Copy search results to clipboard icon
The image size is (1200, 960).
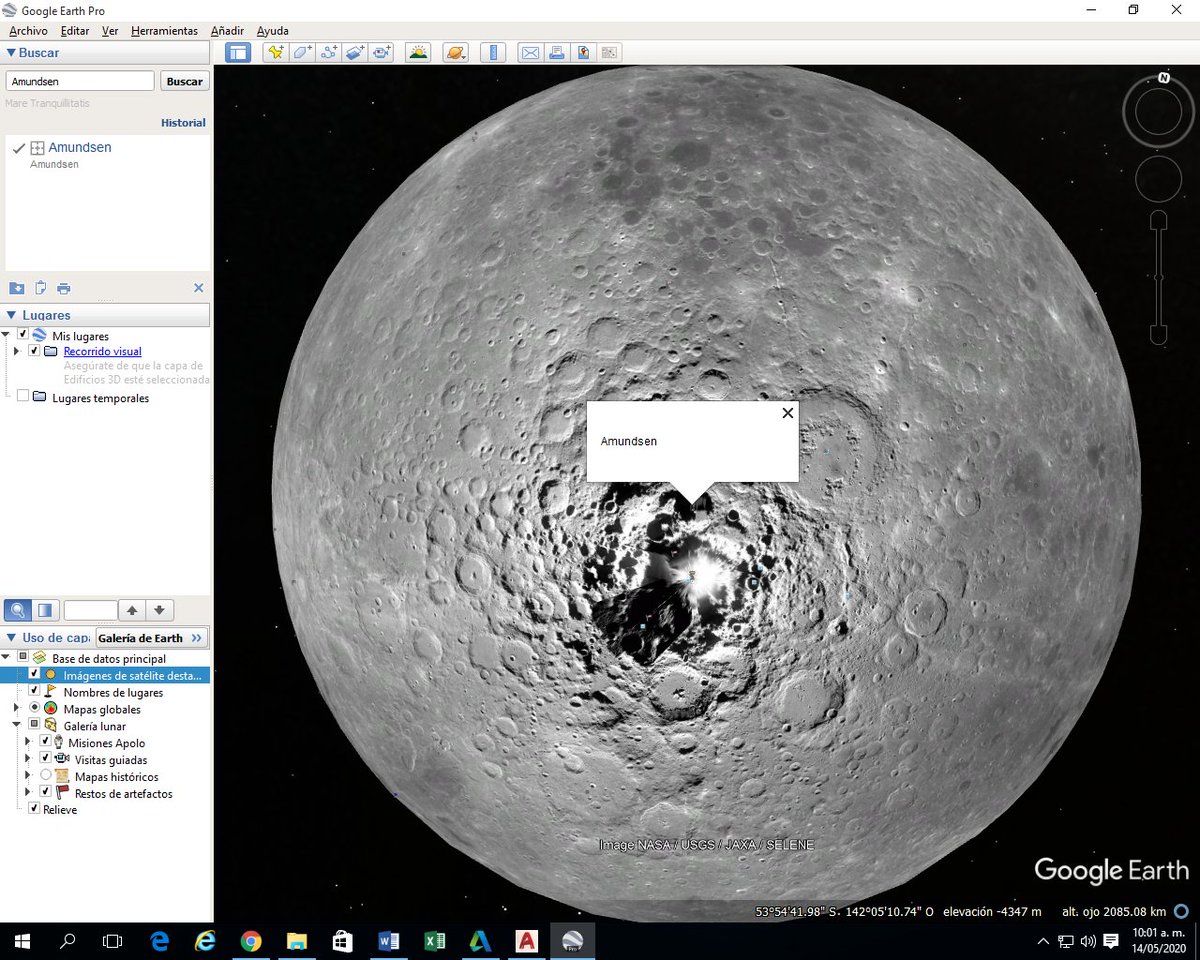[x=40, y=288]
